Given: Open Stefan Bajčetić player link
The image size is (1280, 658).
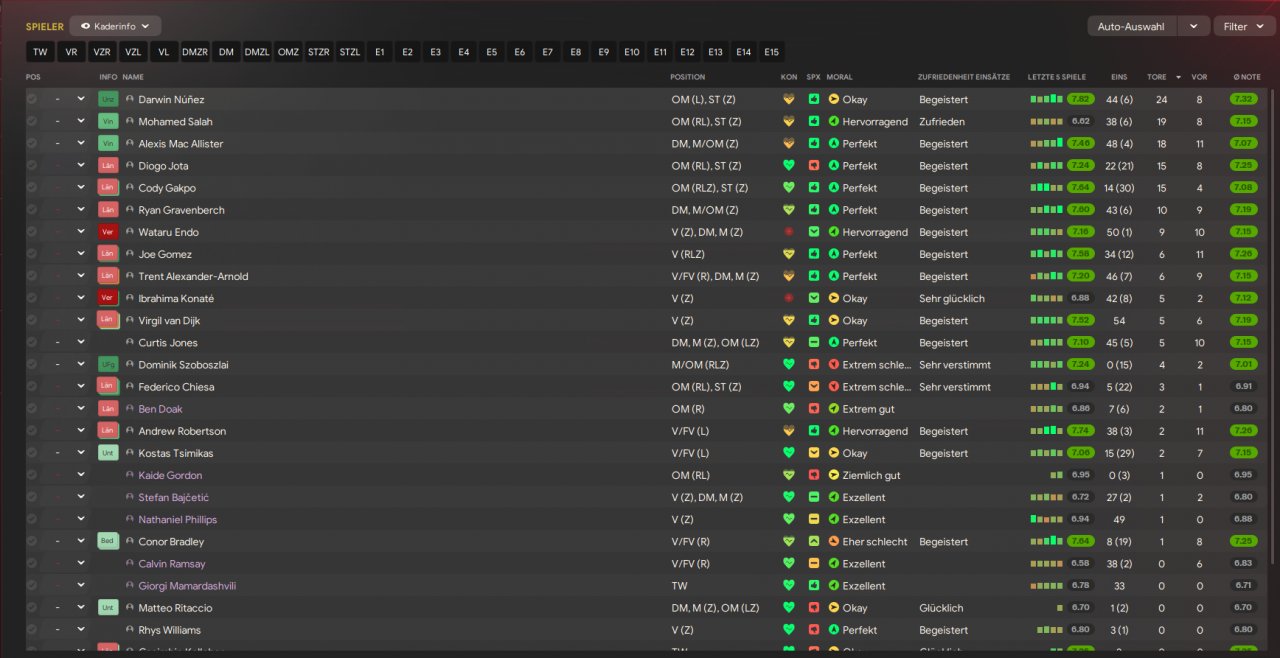Looking at the screenshot, I should point(173,497).
